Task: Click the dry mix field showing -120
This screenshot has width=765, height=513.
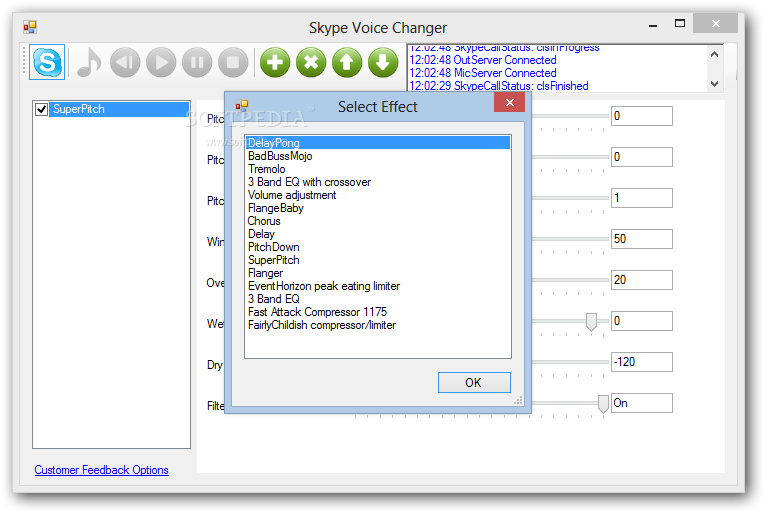Action: point(642,362)
